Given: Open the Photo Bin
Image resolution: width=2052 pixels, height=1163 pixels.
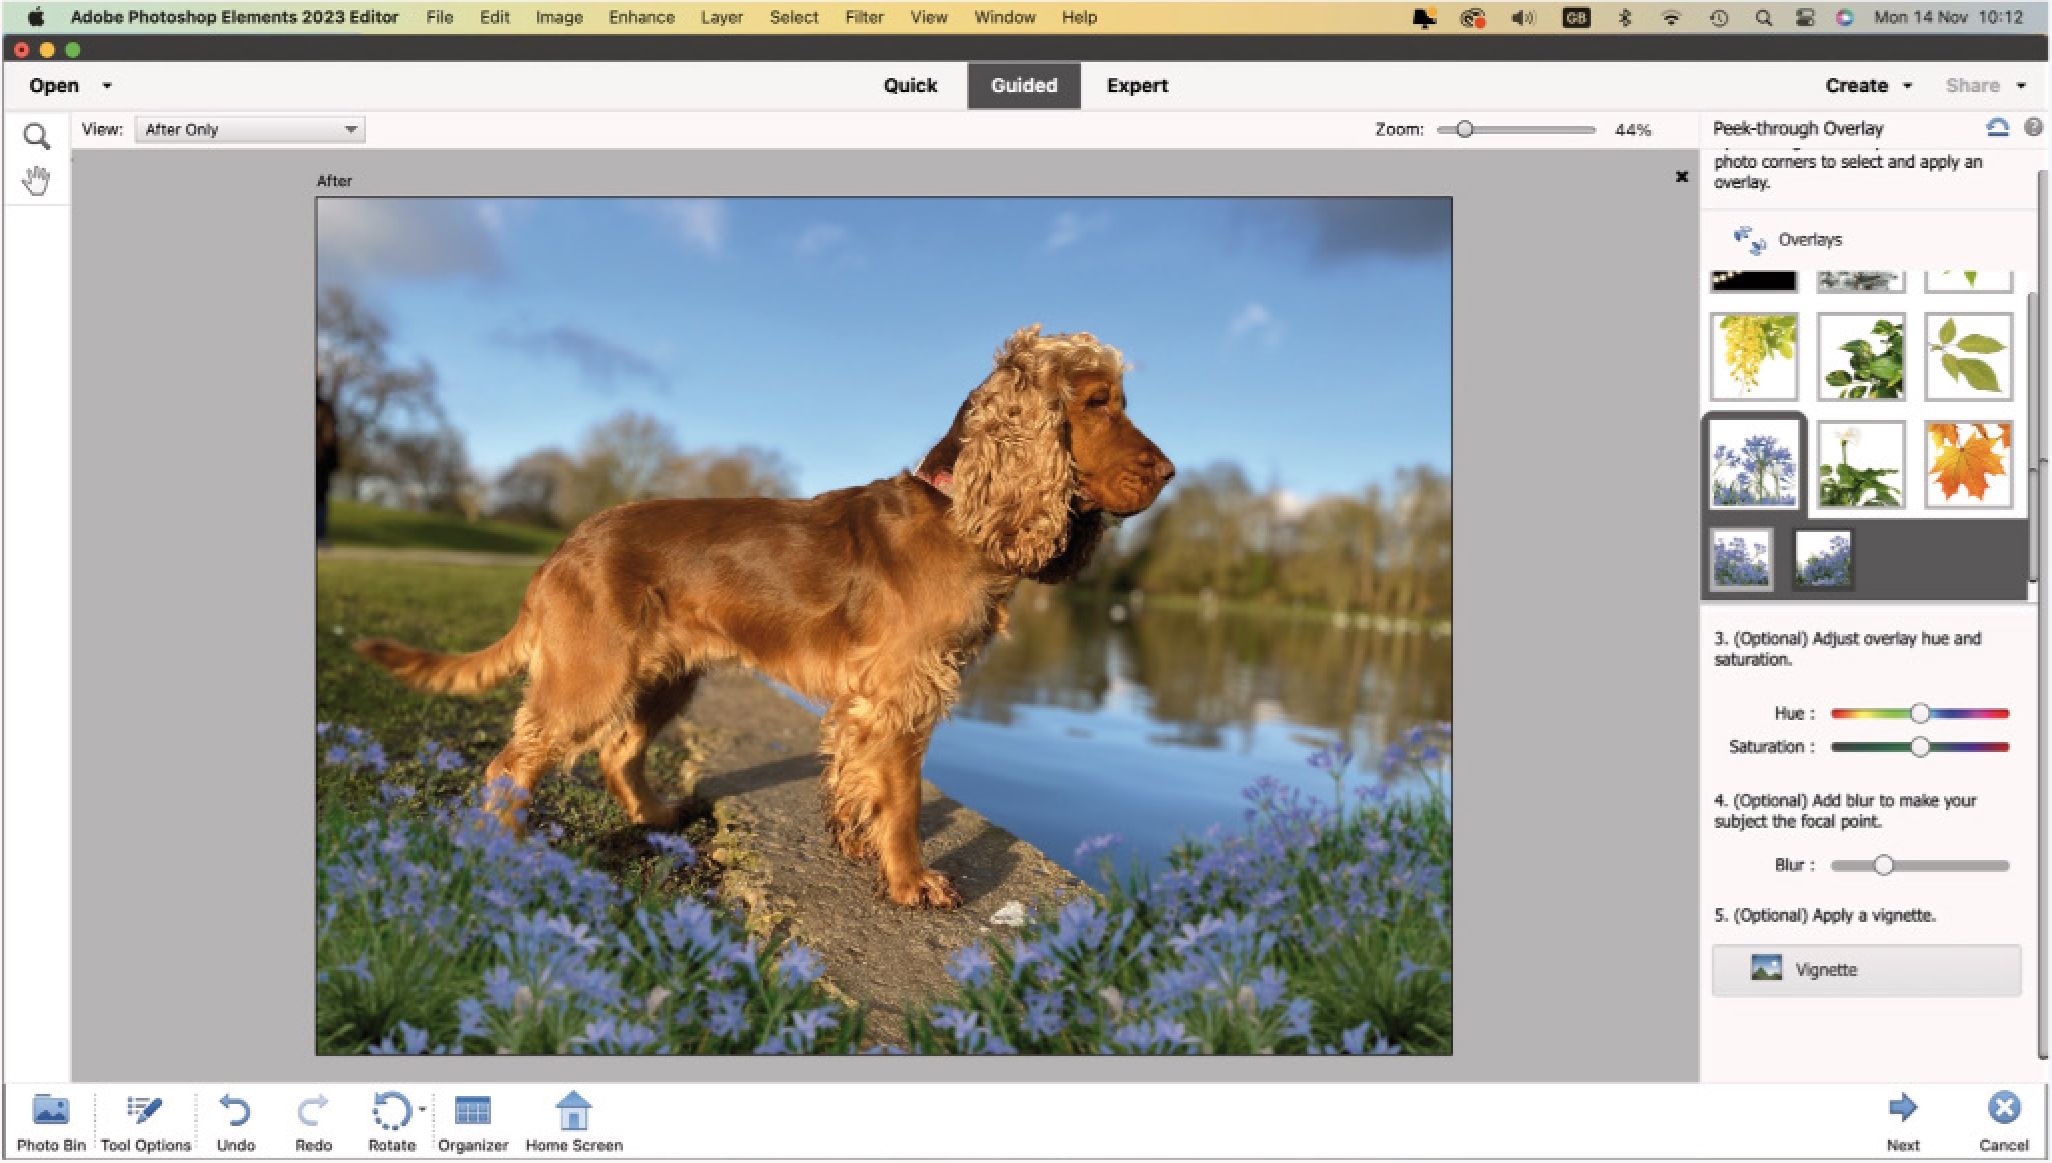Looking at the screenshot, I should tap(51, 1123).
